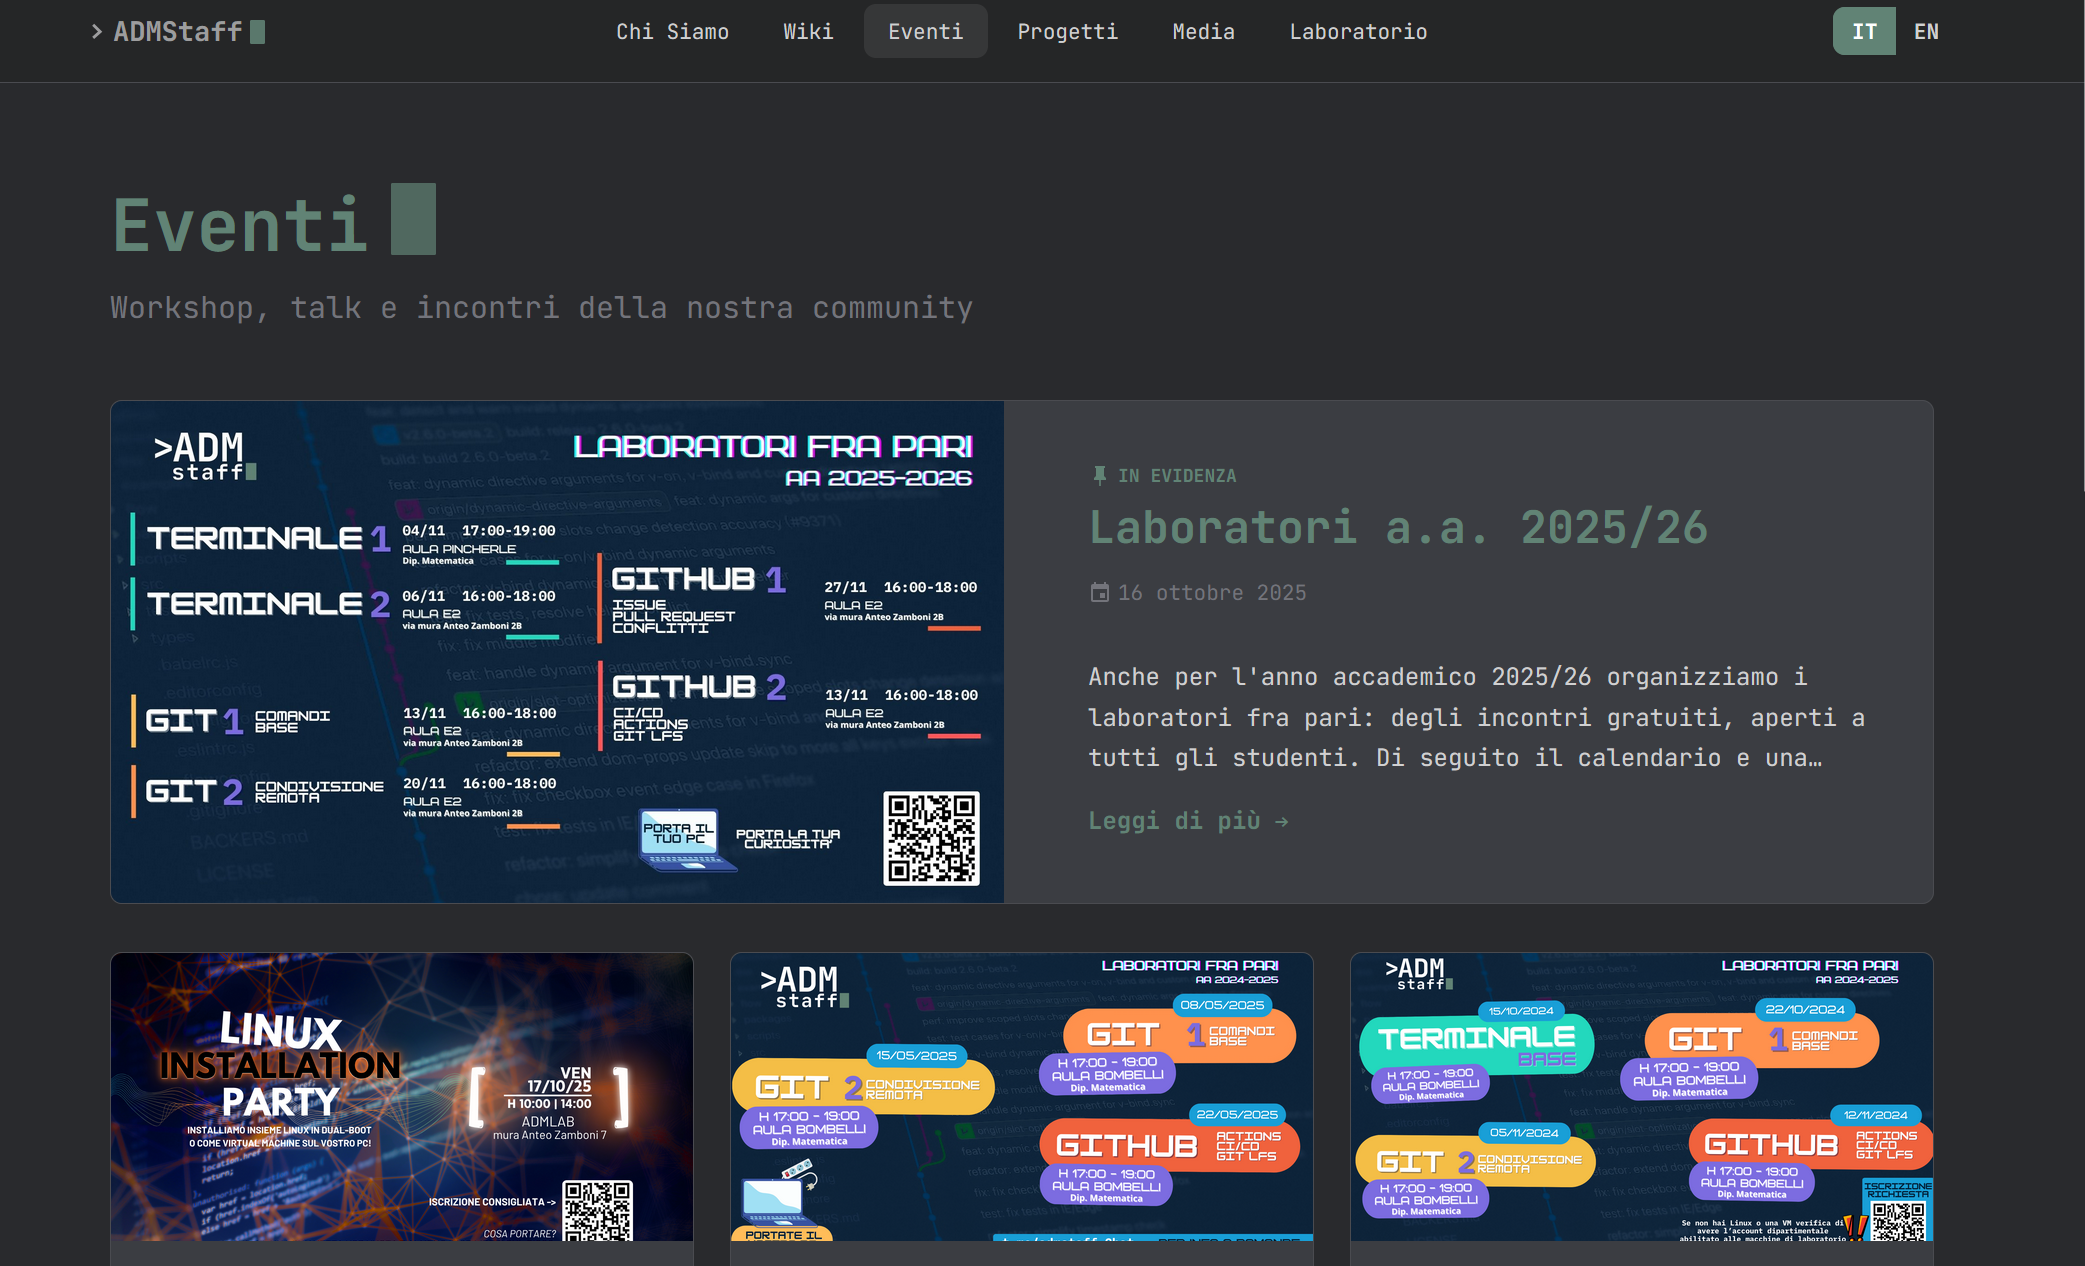Click the Eventi page heading
Screen dimensions: 2085x1266
click(x=240, y=224)
